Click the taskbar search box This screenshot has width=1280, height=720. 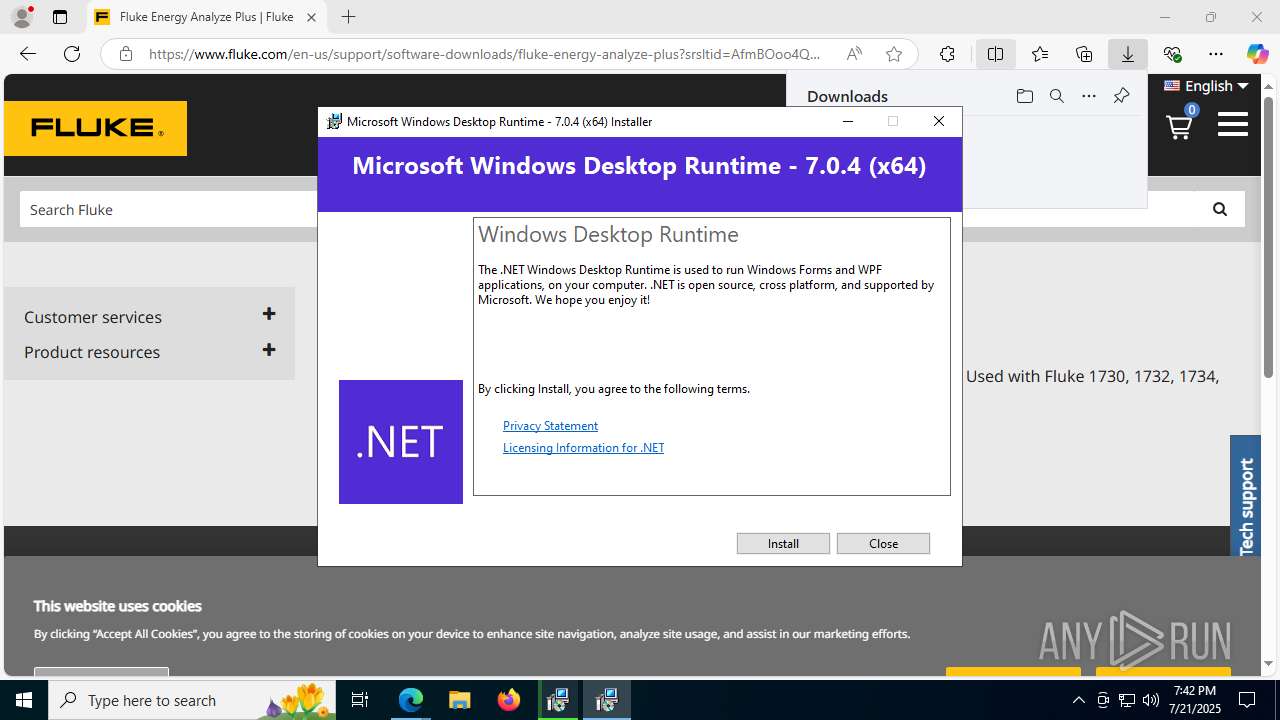(192, 700)
